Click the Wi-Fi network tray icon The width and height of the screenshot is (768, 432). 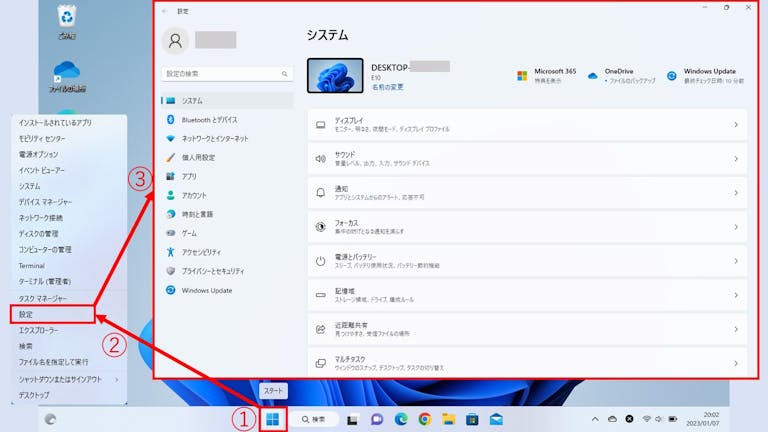coord(647,419)
